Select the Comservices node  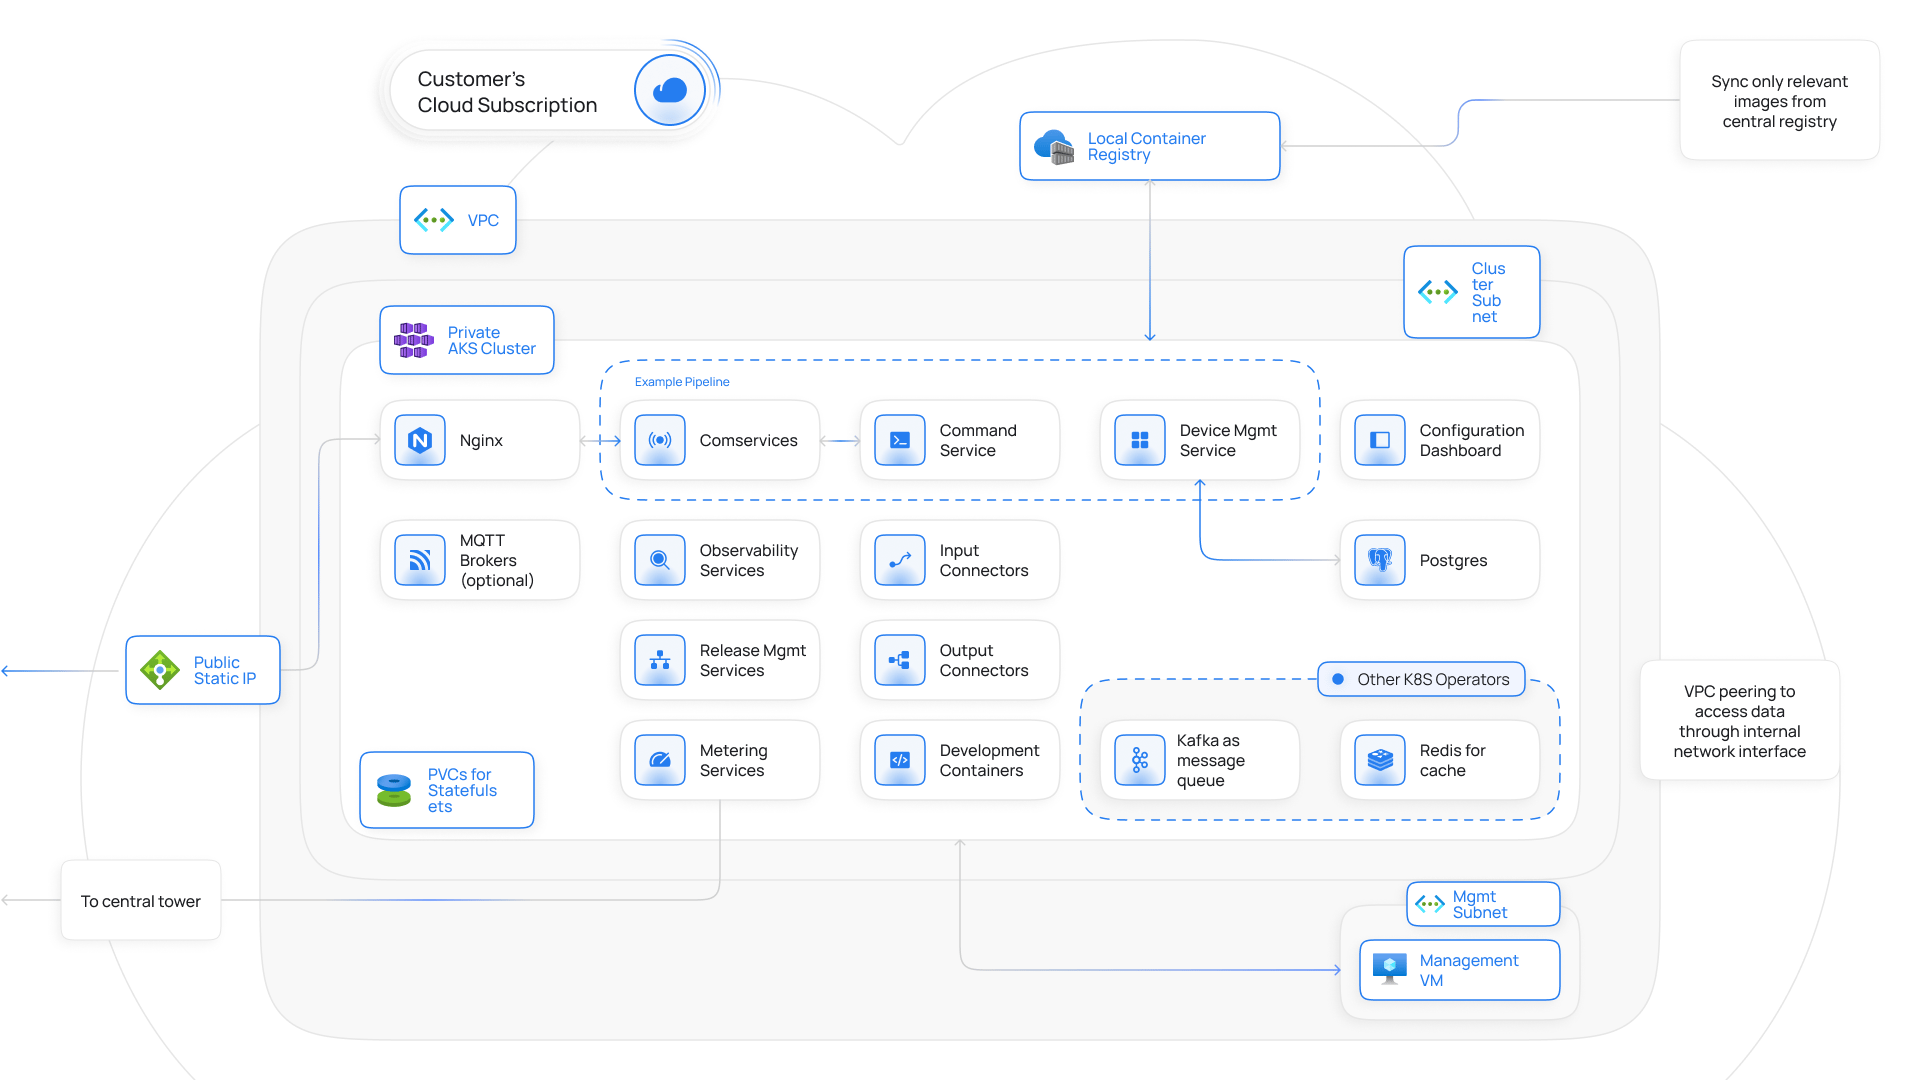tap(720, 440)
